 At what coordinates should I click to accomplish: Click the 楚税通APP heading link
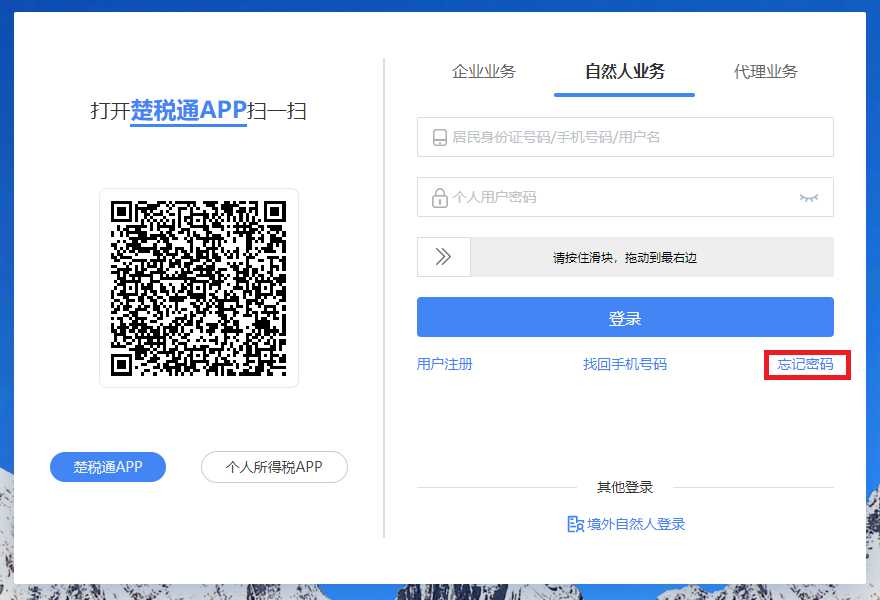pyautogui.click(x=189, y=111)
